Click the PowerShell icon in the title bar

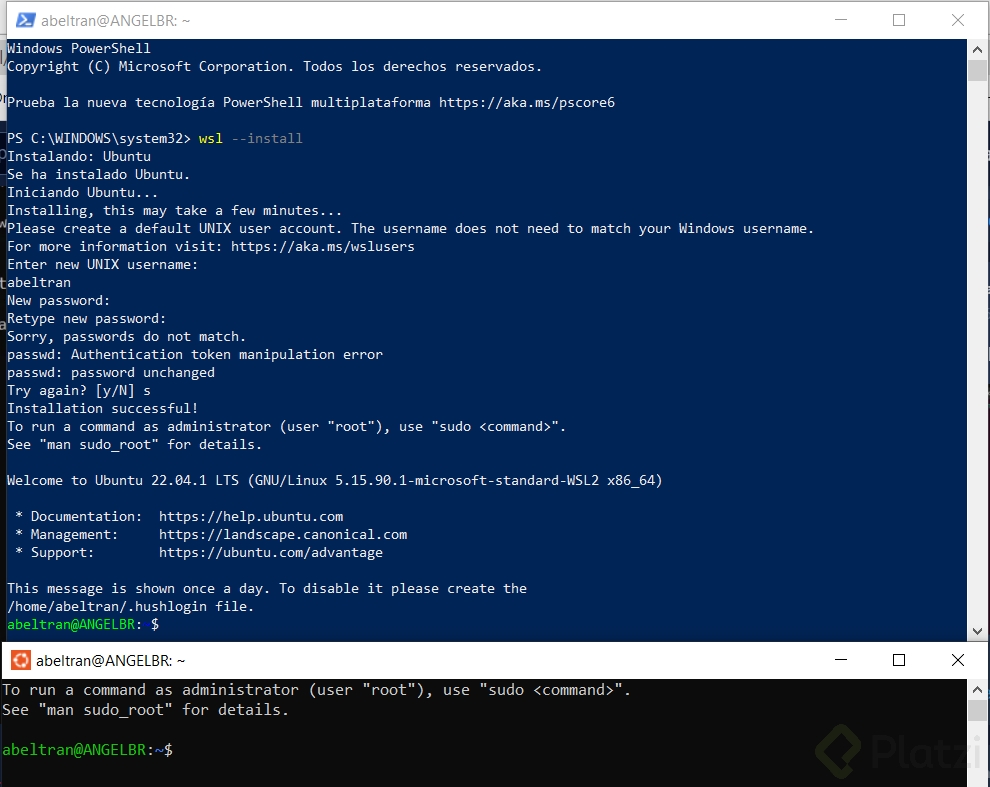pyautogui.click(x=25, y=20)
